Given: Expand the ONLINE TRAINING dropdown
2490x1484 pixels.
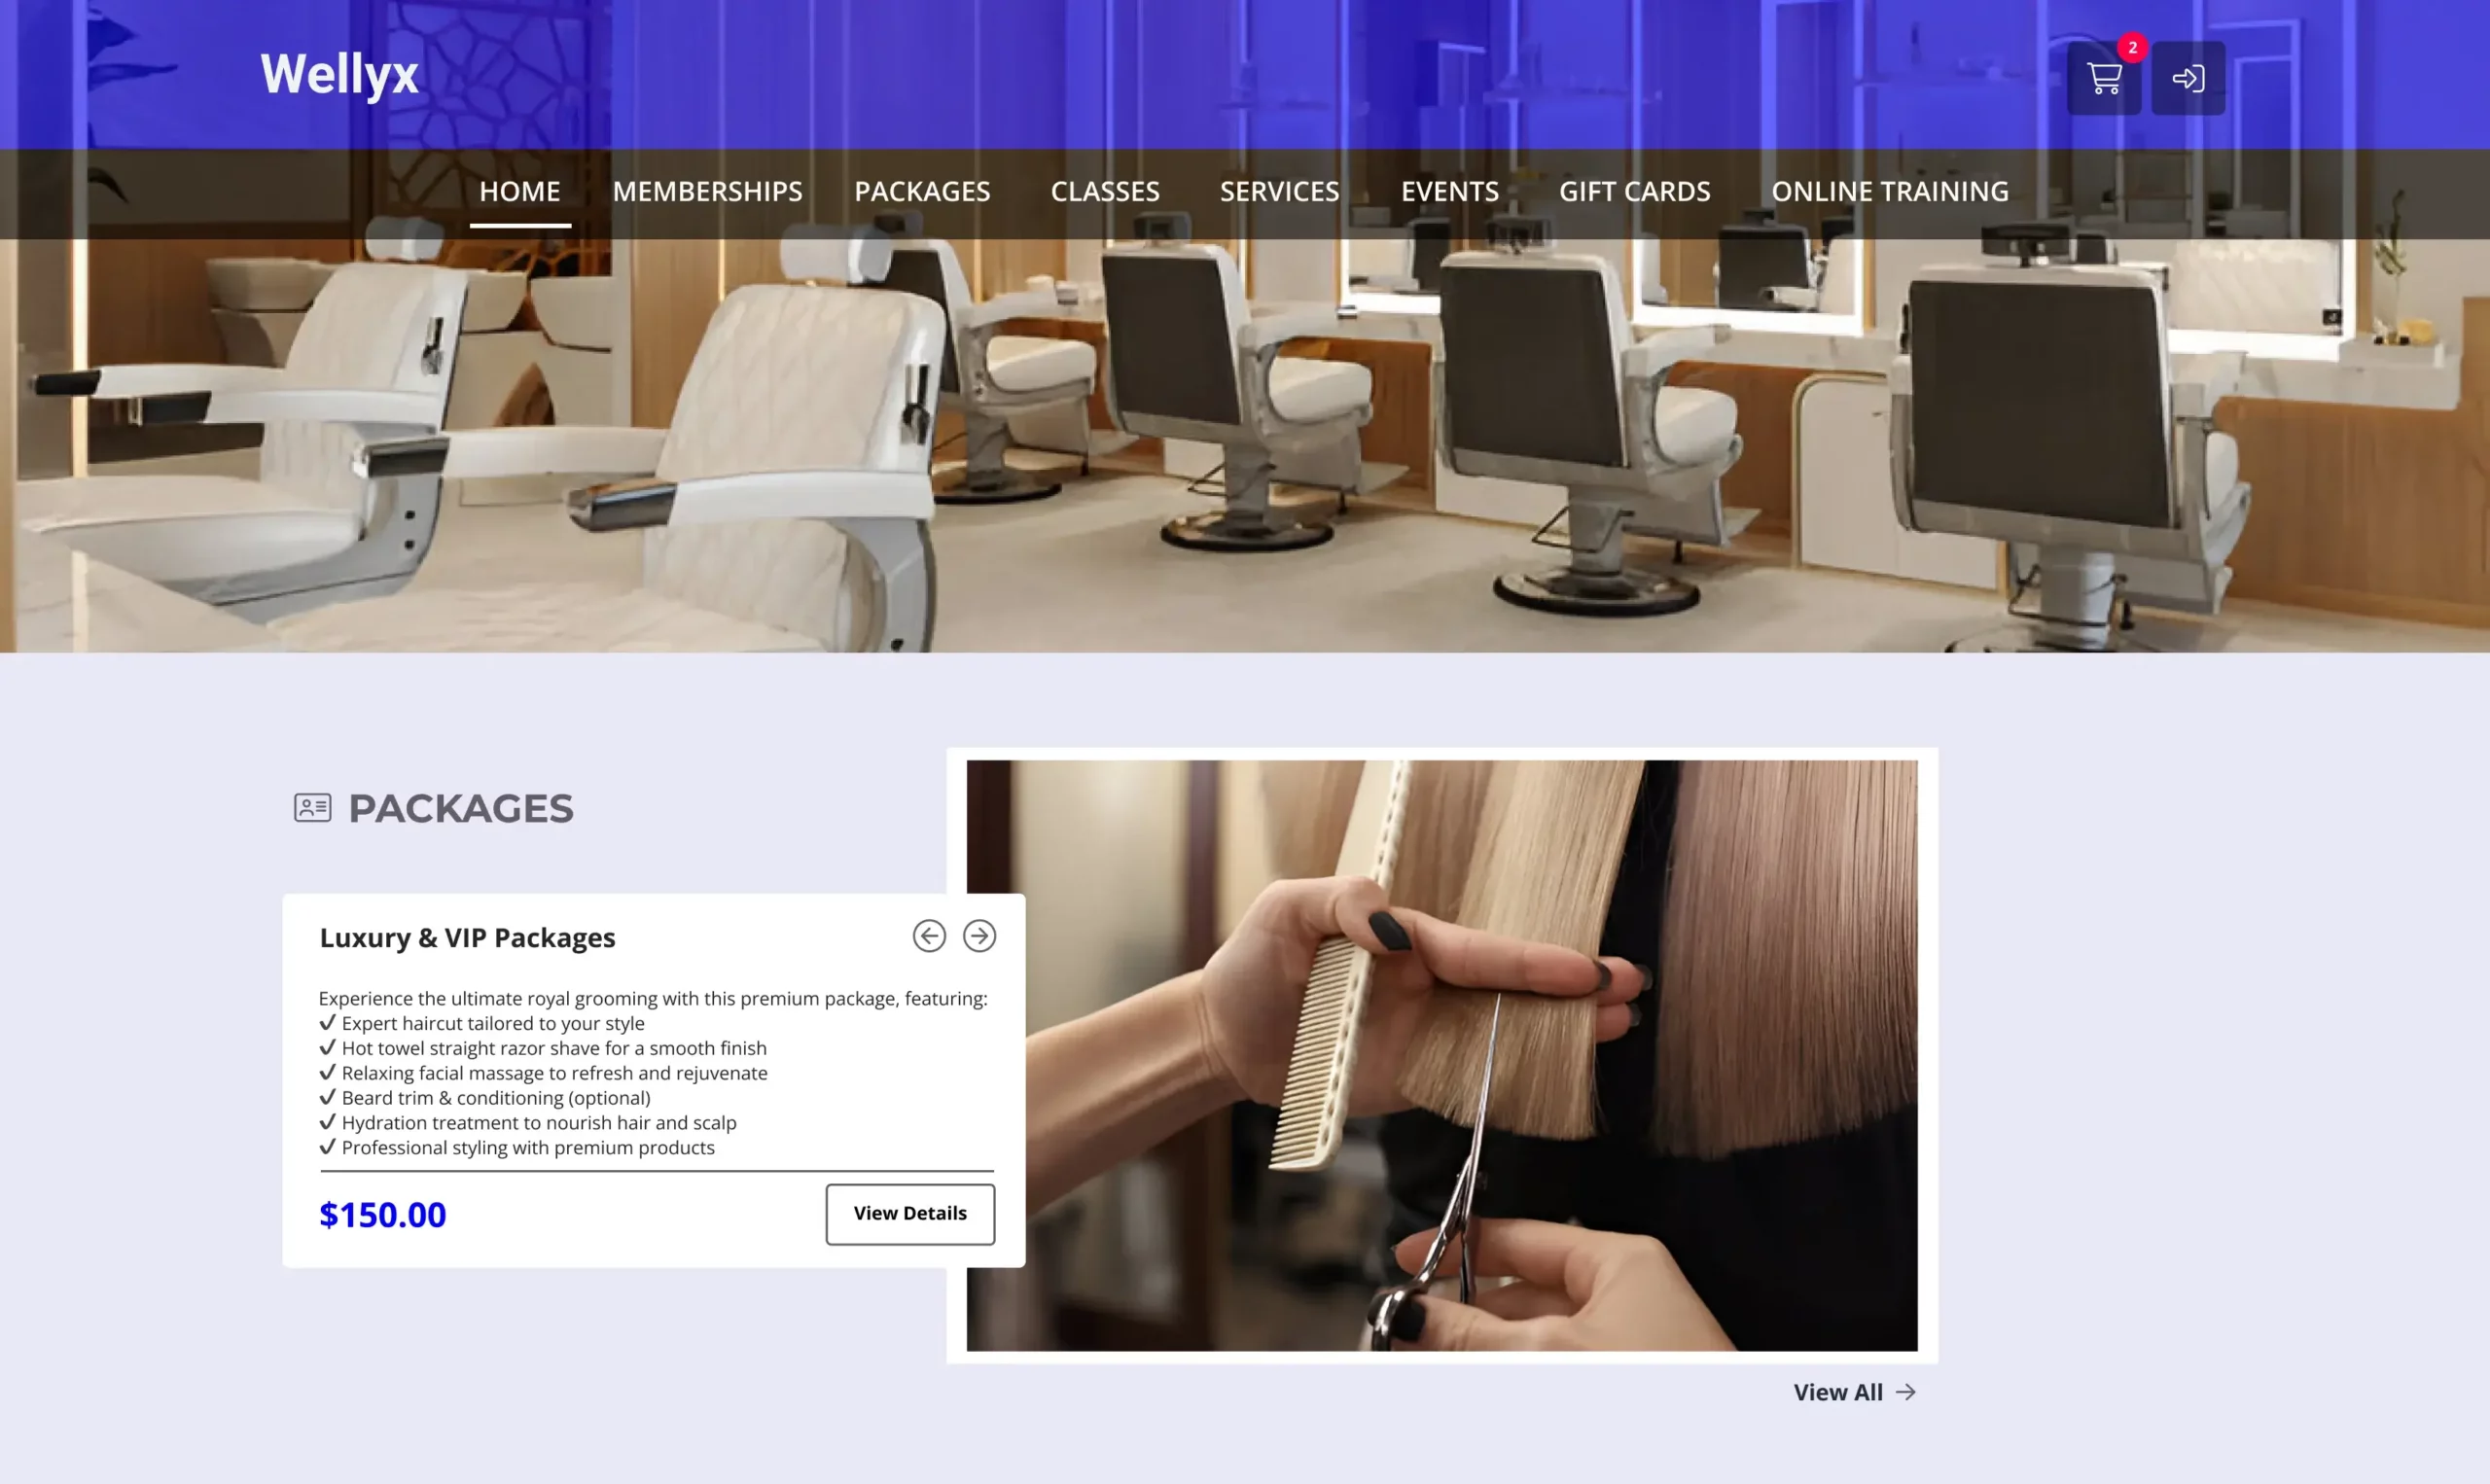Looking at the screenshot, I should [x=1890, y=191].
